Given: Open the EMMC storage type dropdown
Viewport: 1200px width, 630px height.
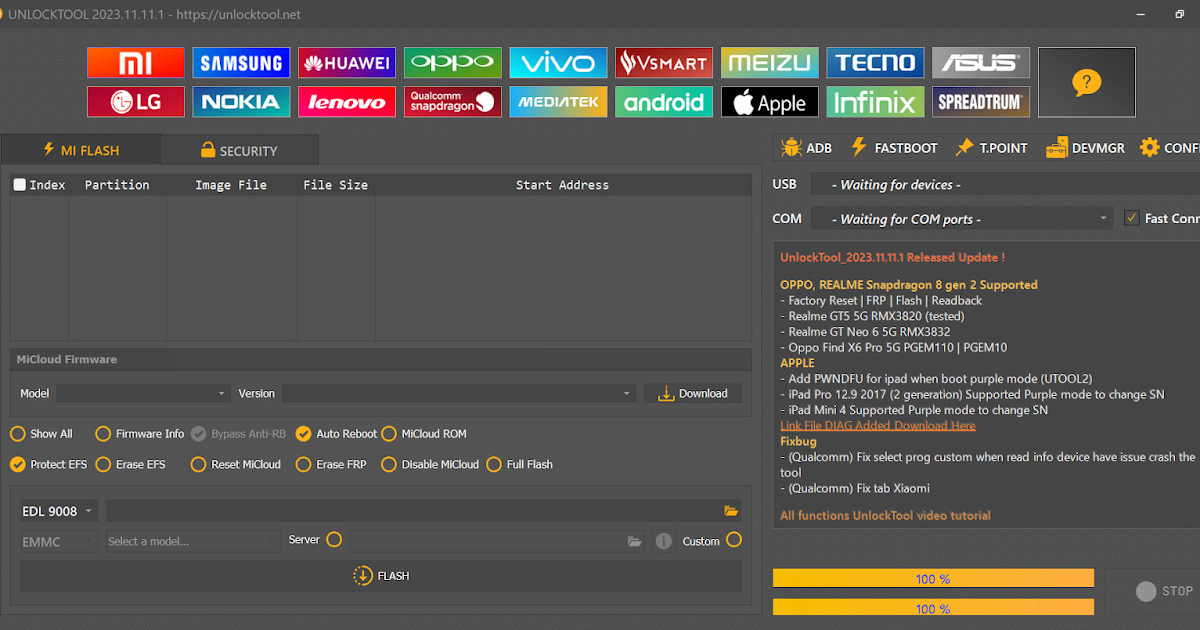Looking at the screenshot, I should pyautogui.click(x=58, y=541).
